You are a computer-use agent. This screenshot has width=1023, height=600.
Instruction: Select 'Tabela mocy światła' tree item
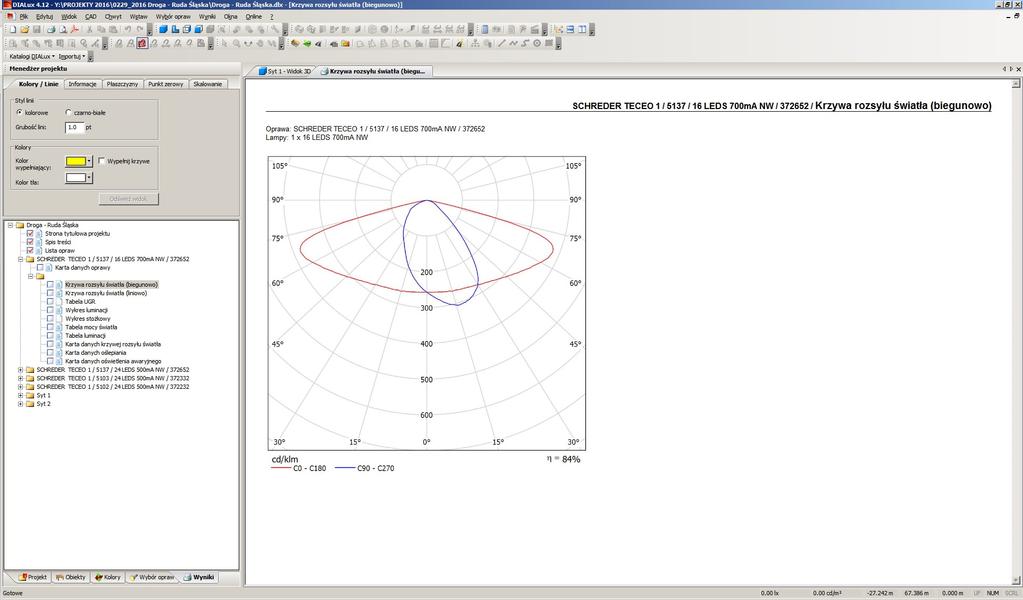pos(91,327)
